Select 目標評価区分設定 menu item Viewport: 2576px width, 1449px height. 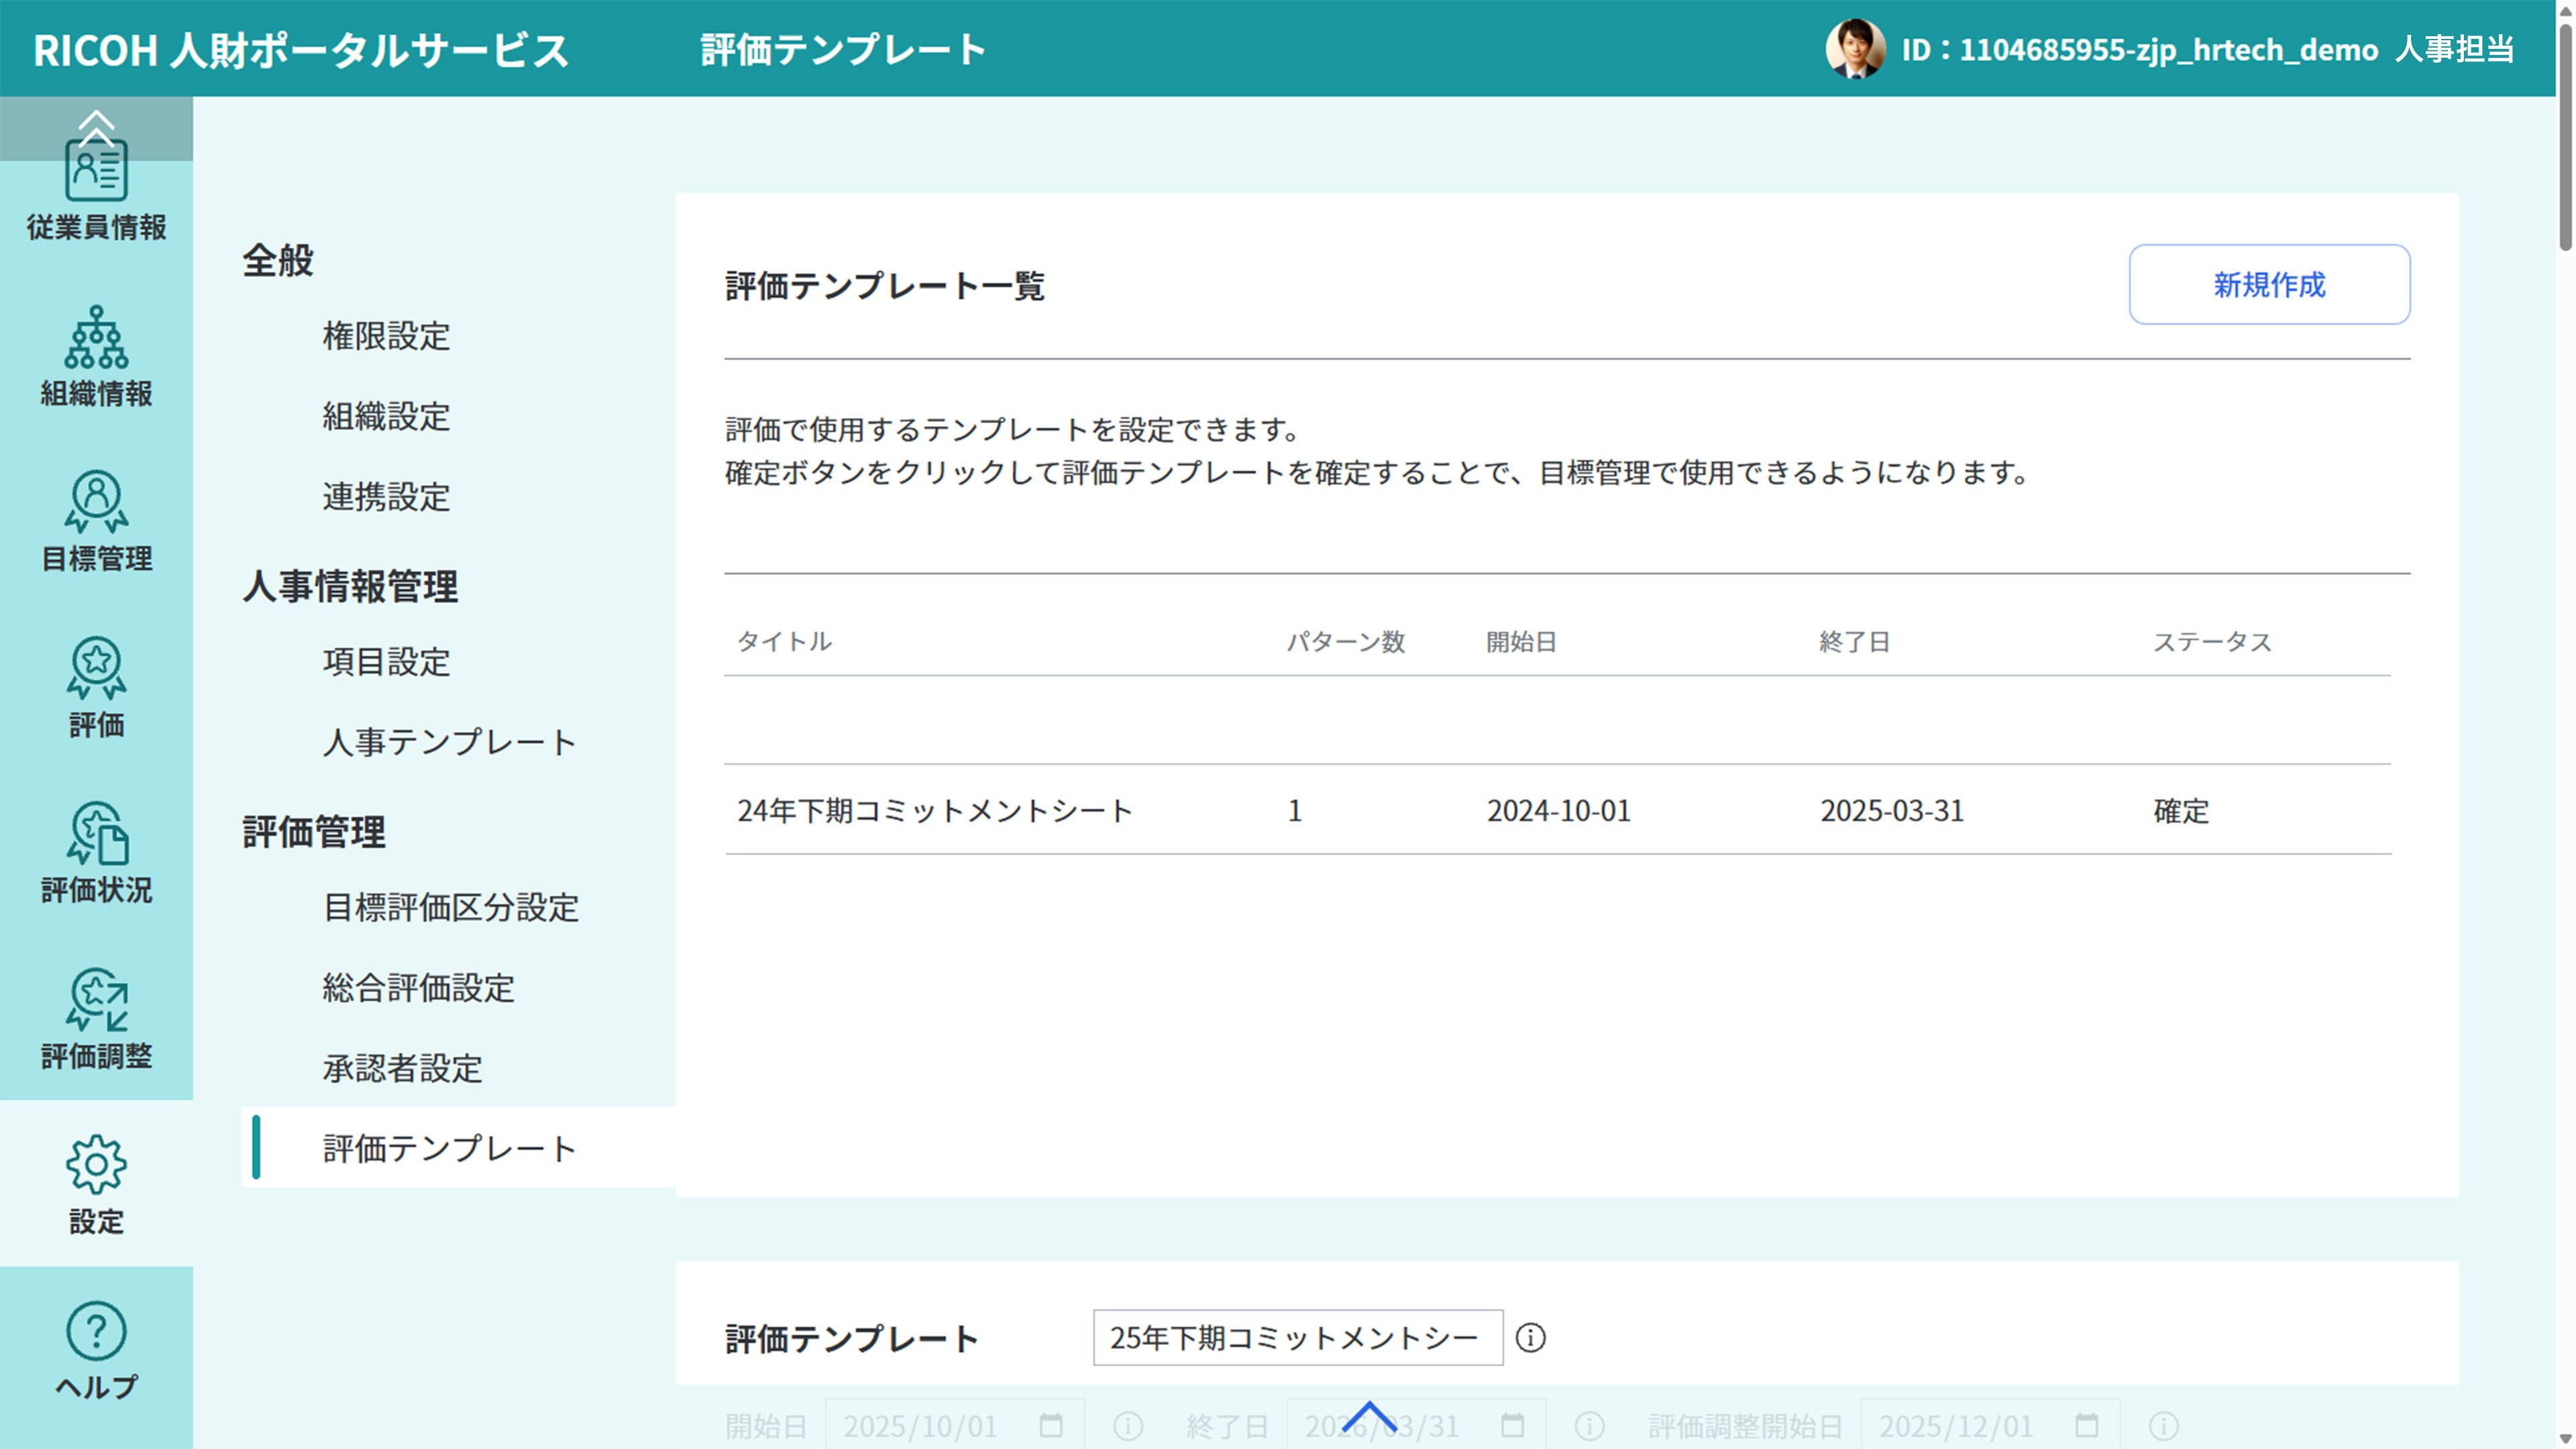click(450, 907)
